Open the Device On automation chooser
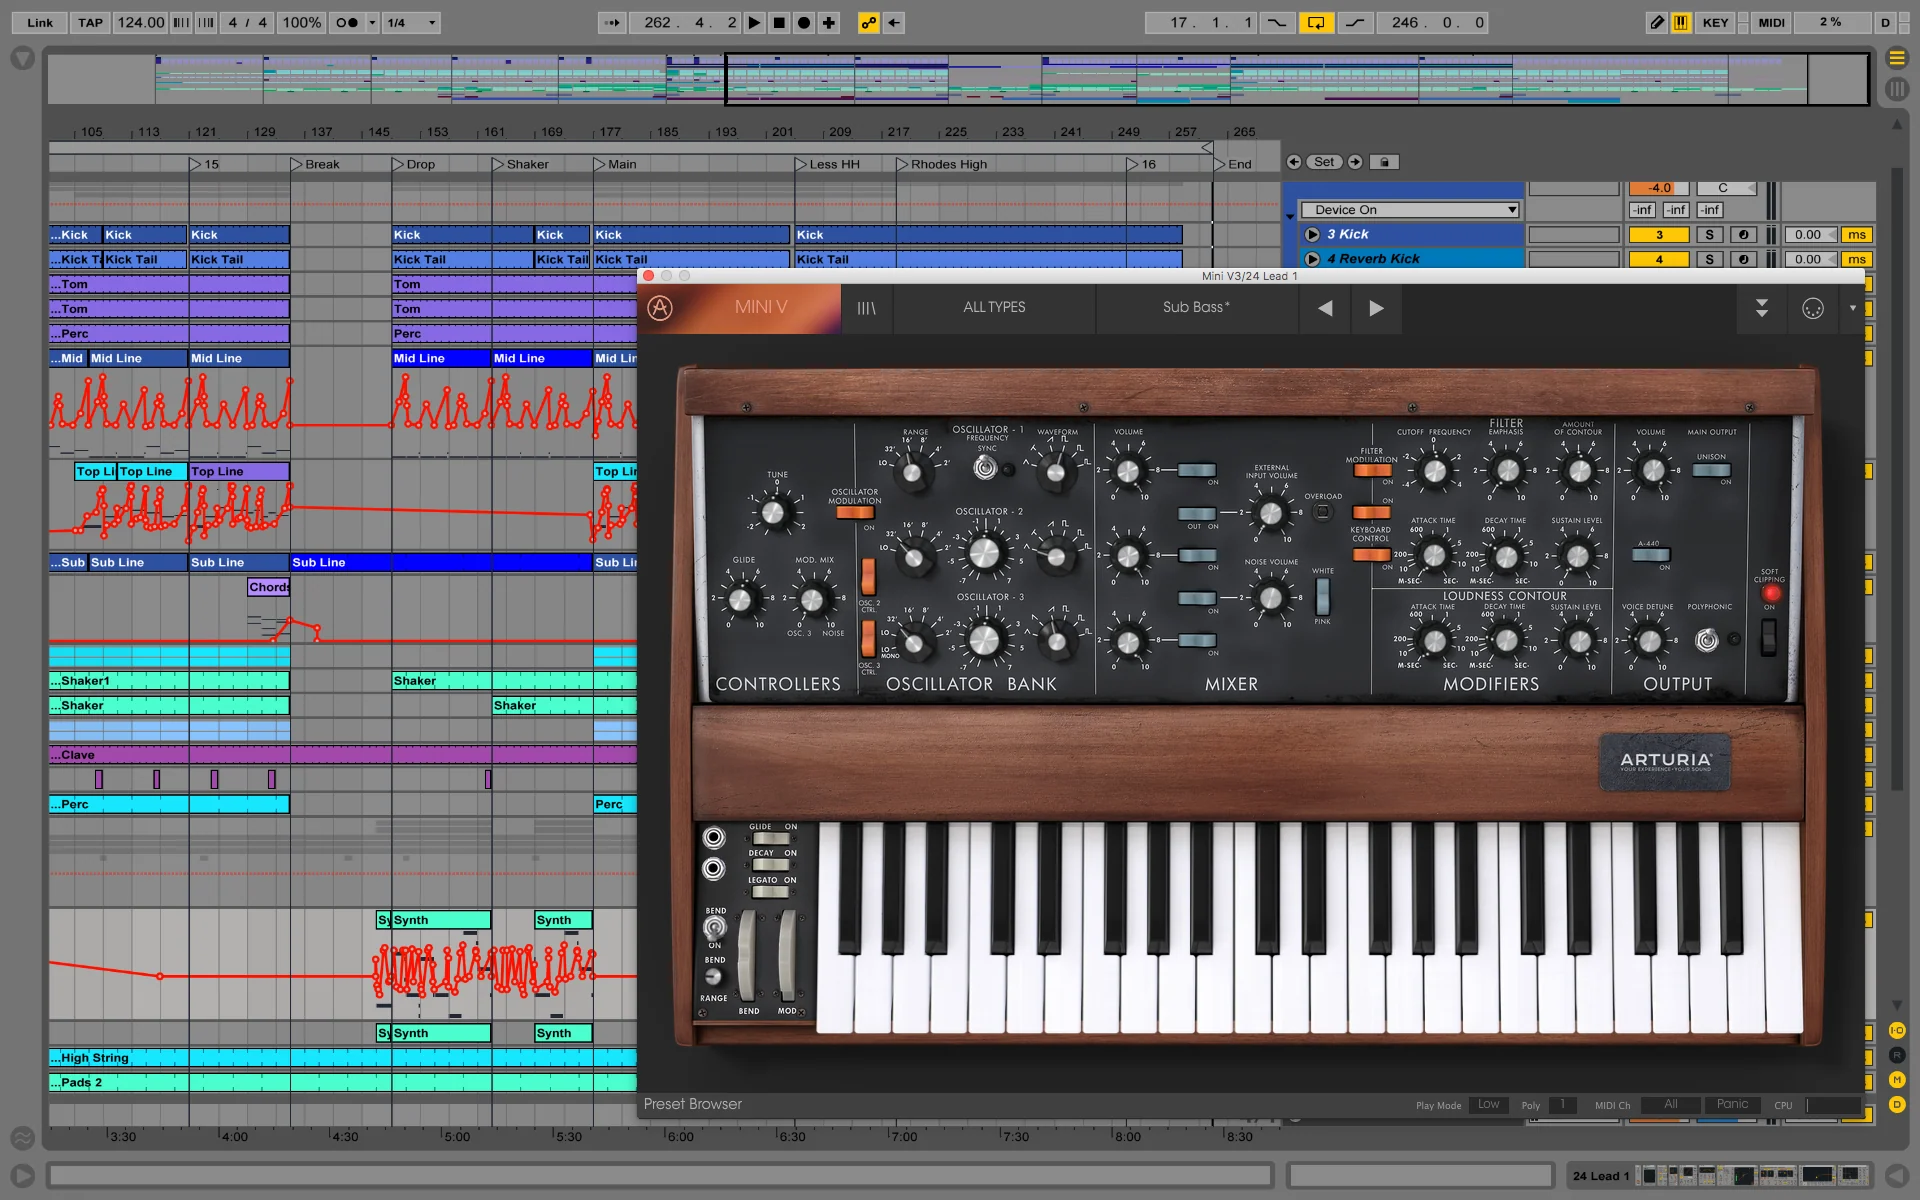1920x1200 pixels. coord(1410,210)
